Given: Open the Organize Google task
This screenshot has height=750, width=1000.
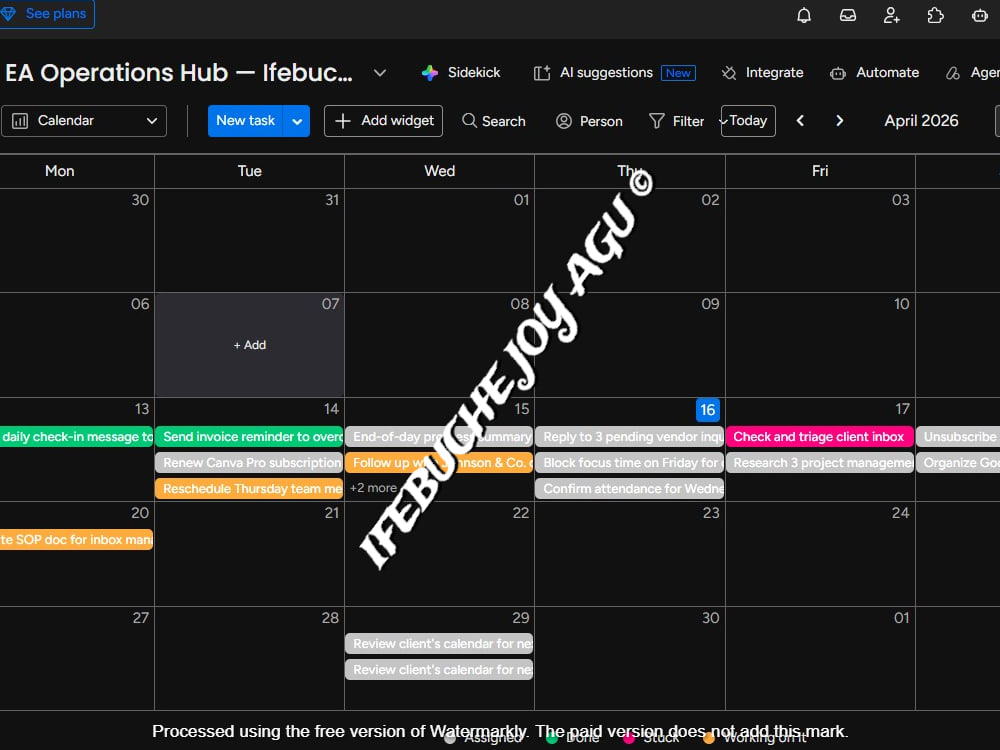Looking at the screenshot, I should pyautogui.click(x=958, y=463).
